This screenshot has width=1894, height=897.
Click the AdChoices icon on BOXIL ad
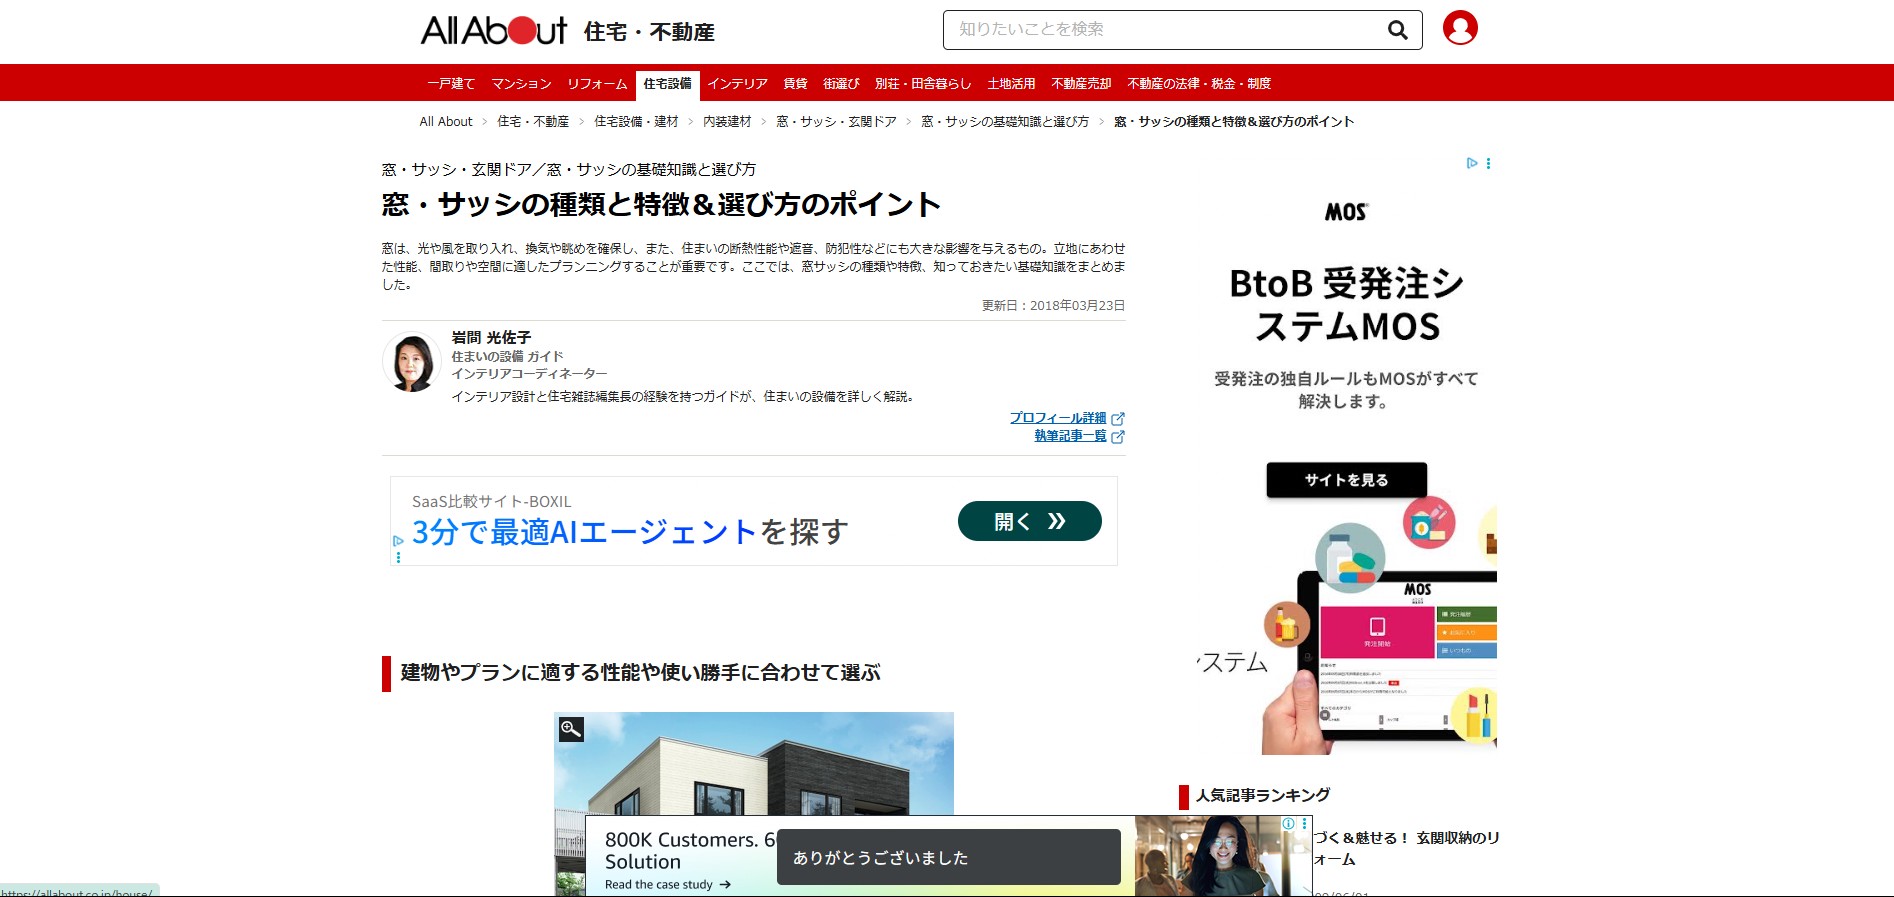[x=398, y=540]
